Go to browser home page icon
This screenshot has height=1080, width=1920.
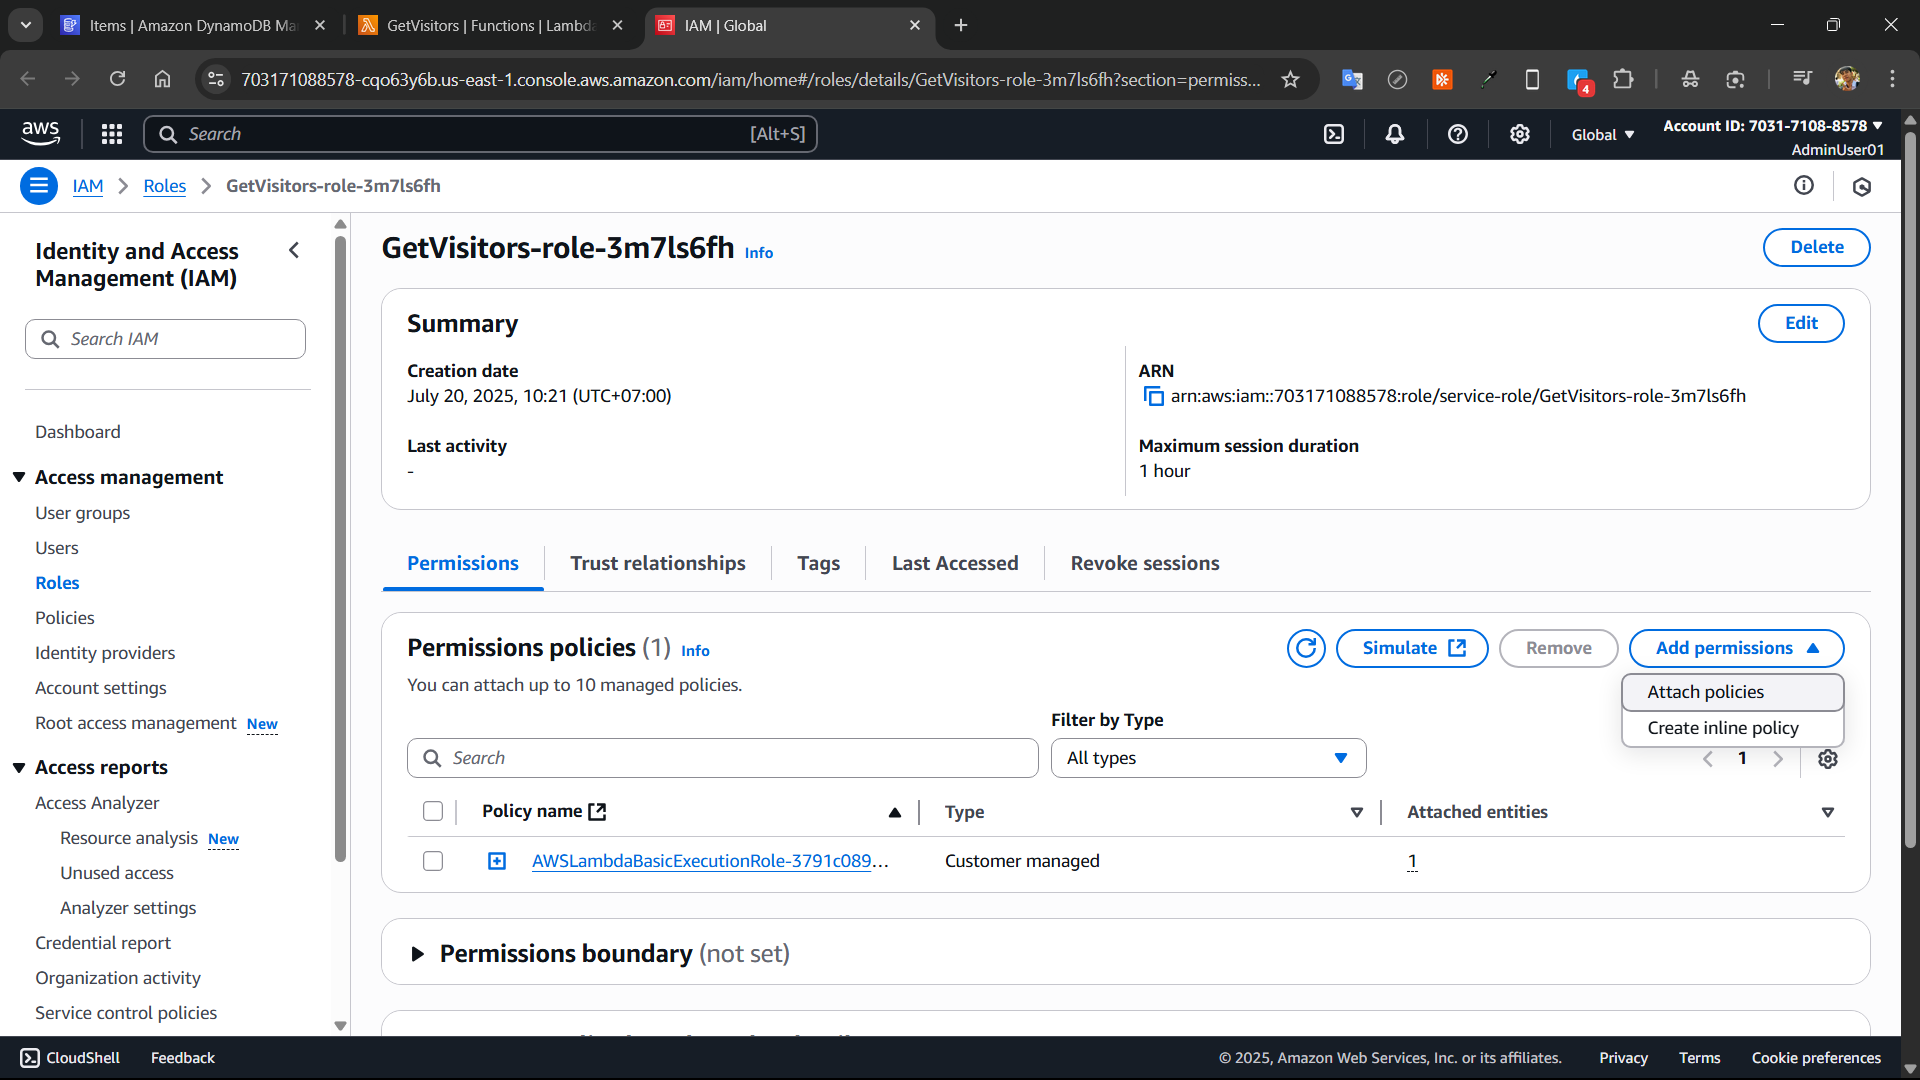162,79
